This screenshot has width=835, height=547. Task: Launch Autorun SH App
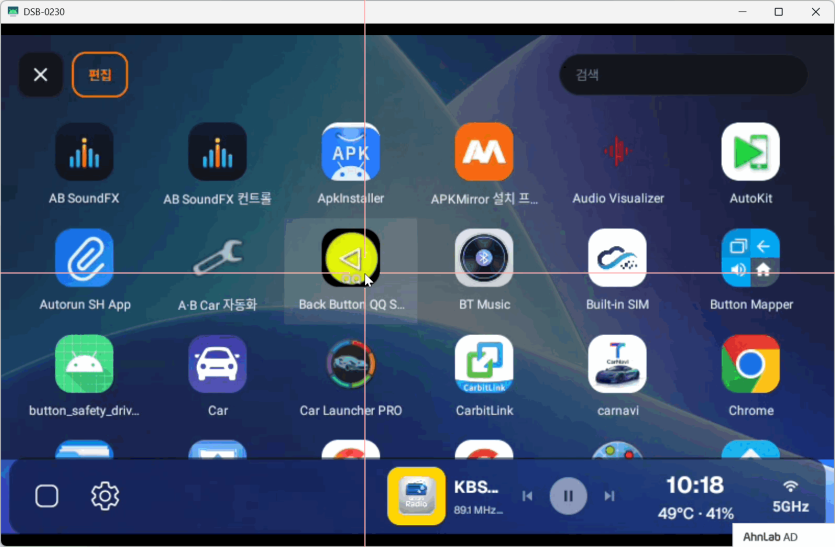pos(84,258)
